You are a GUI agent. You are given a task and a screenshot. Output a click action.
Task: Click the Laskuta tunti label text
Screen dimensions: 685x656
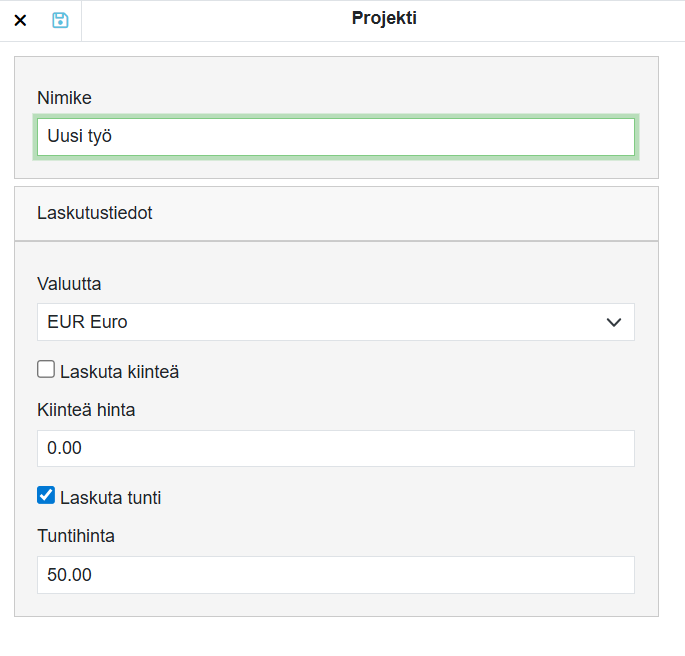(110, 498)
